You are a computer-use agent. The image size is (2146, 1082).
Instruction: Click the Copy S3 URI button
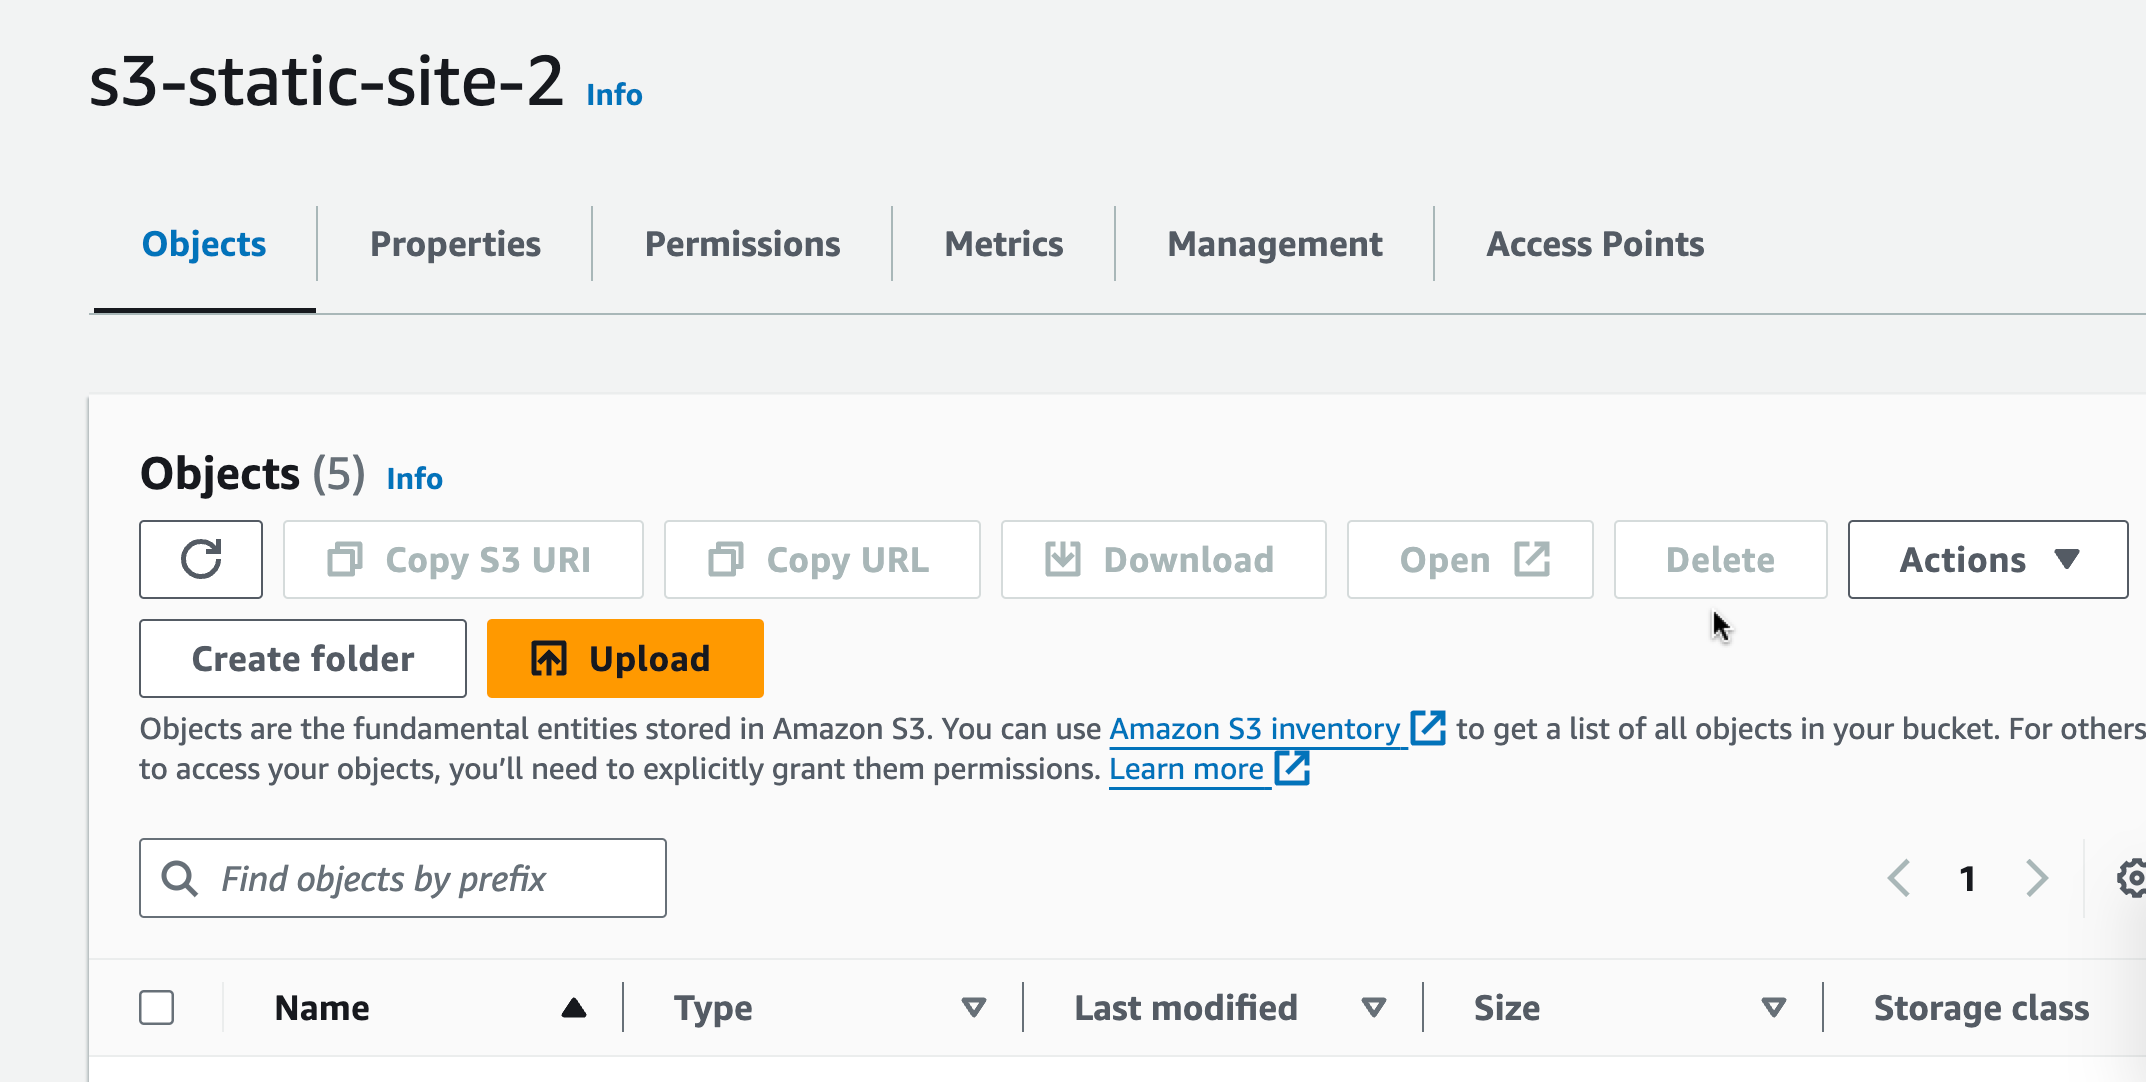[x=463, y=559]
